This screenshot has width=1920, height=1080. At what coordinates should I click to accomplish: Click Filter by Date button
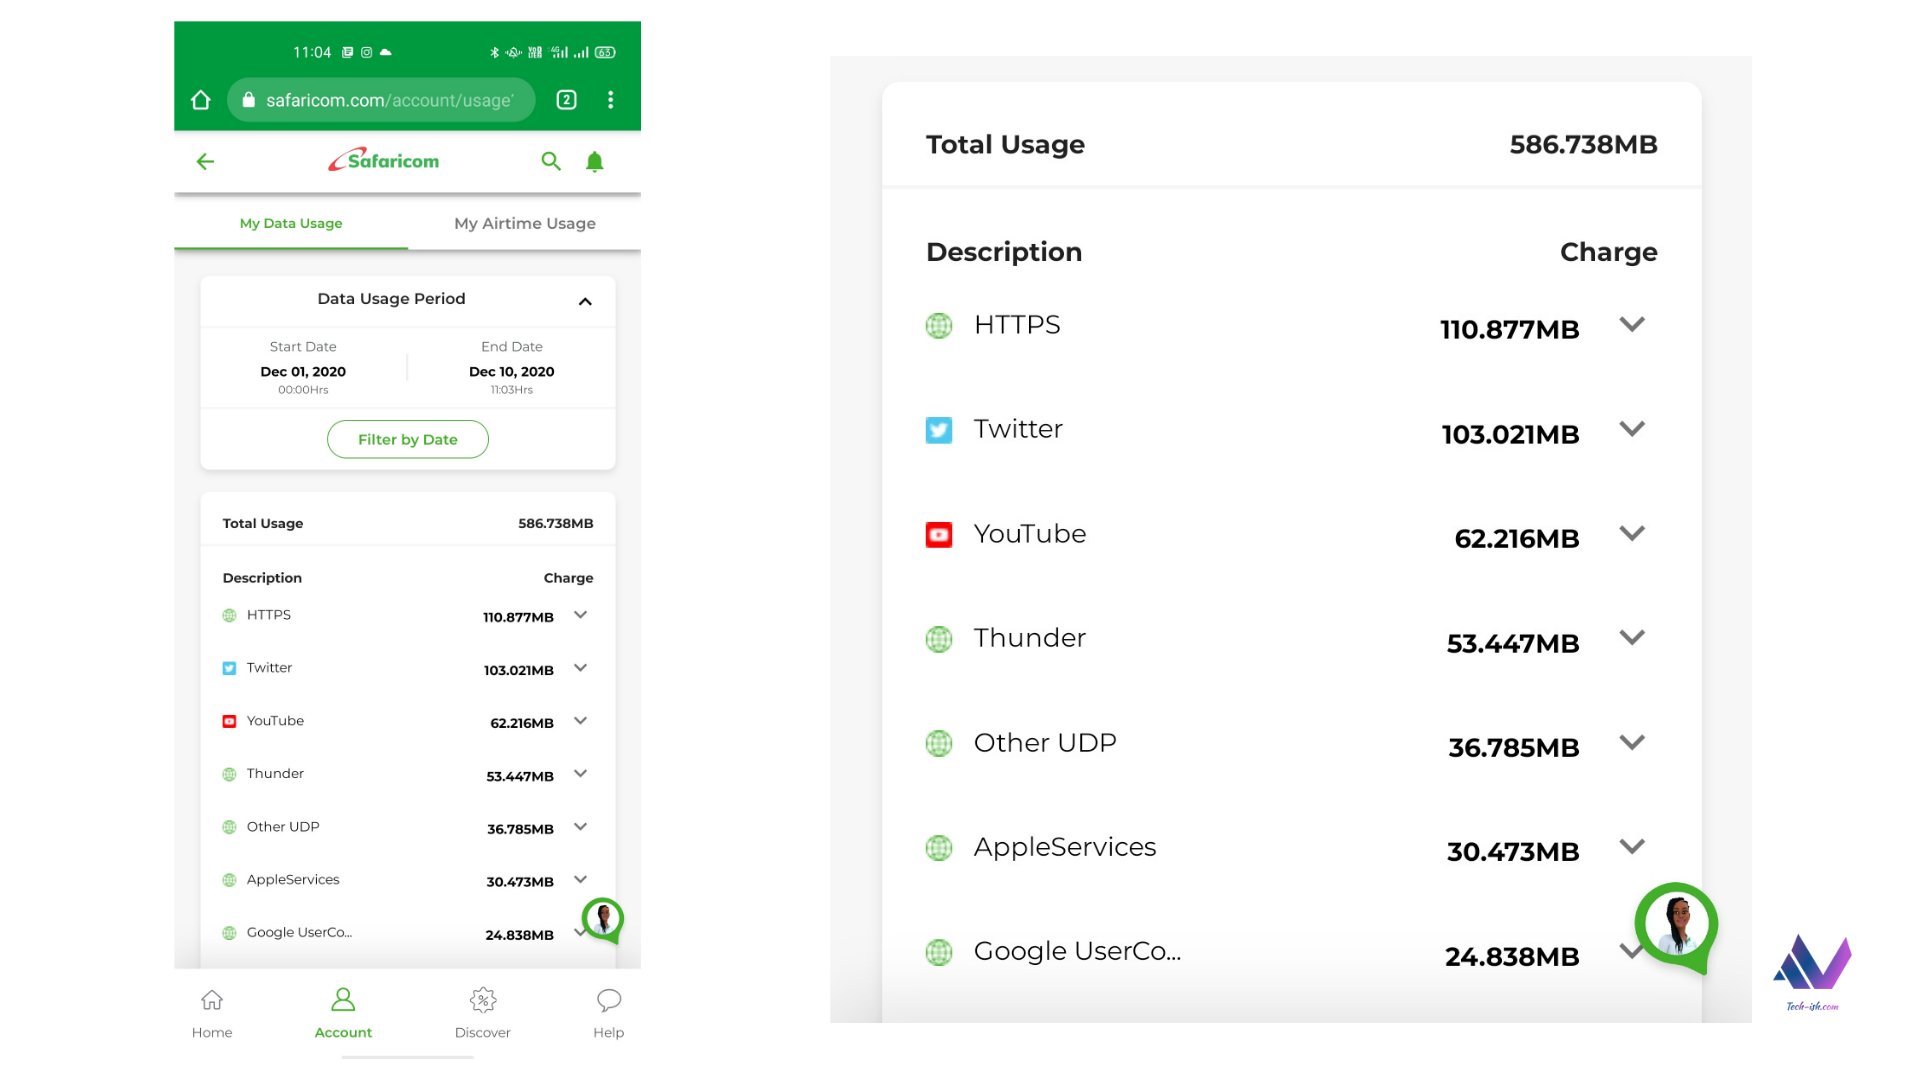[407, 439]
